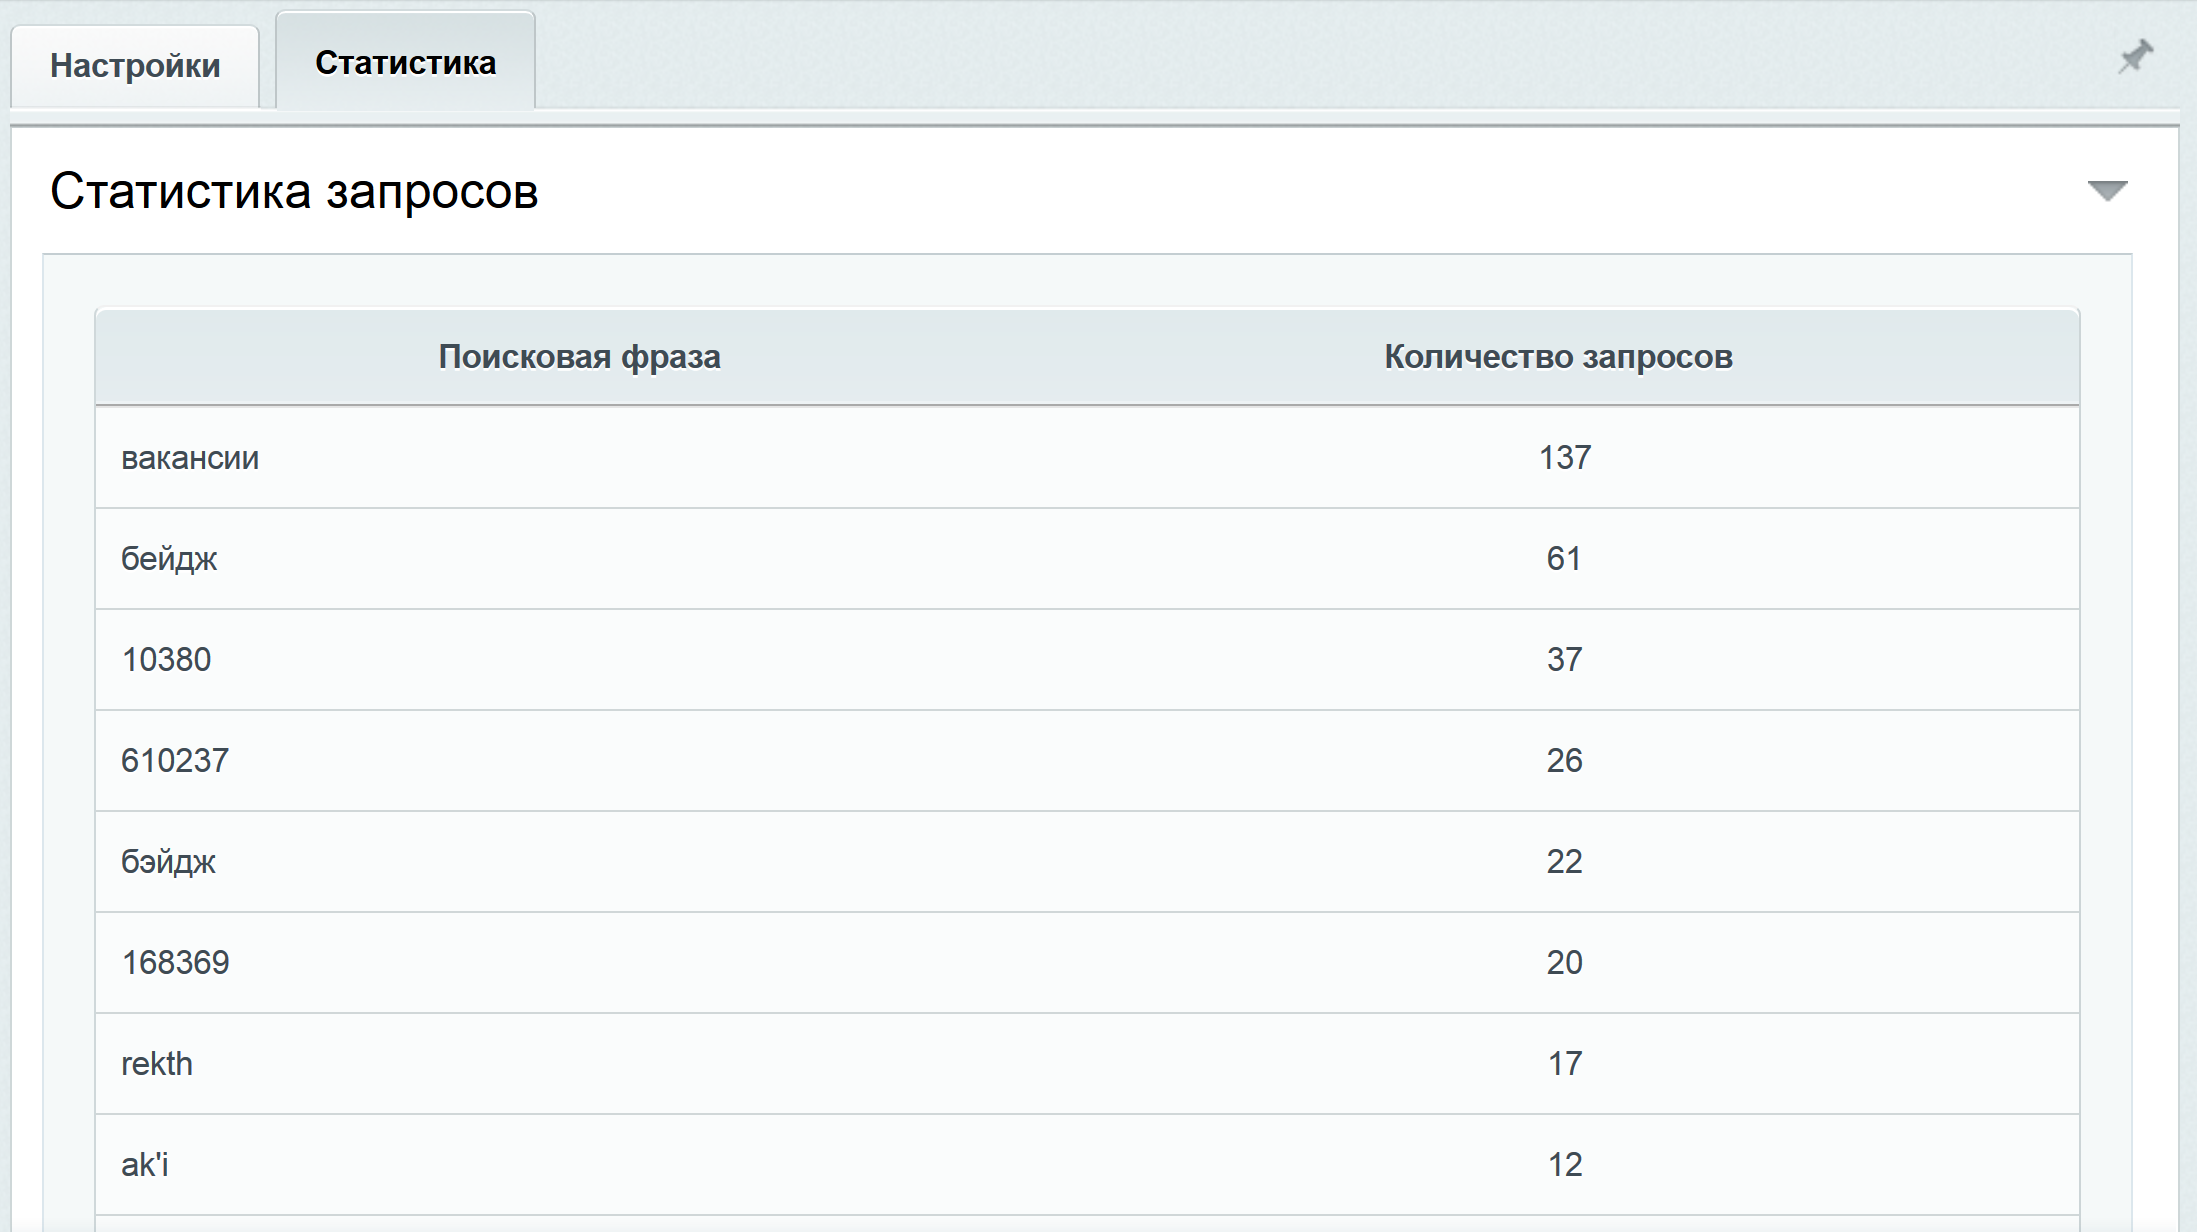
Task: Click the 26 request count value
Action: pos(1564,761)
